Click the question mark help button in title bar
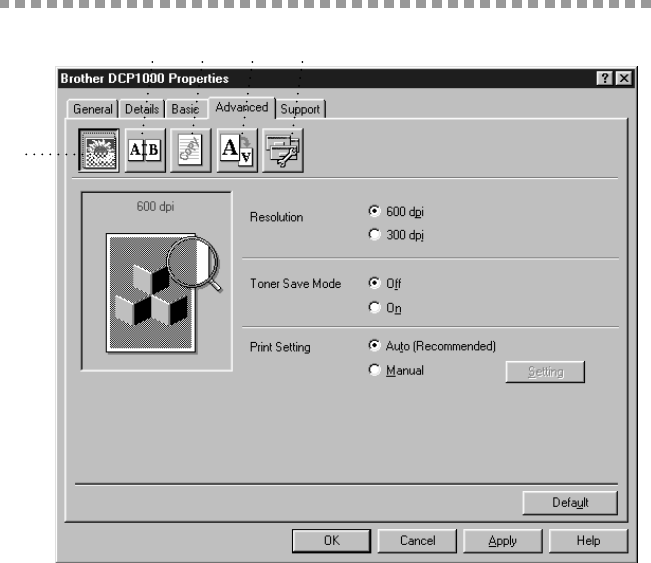This screenshot has height=563, width=651. tap(605, 78)
